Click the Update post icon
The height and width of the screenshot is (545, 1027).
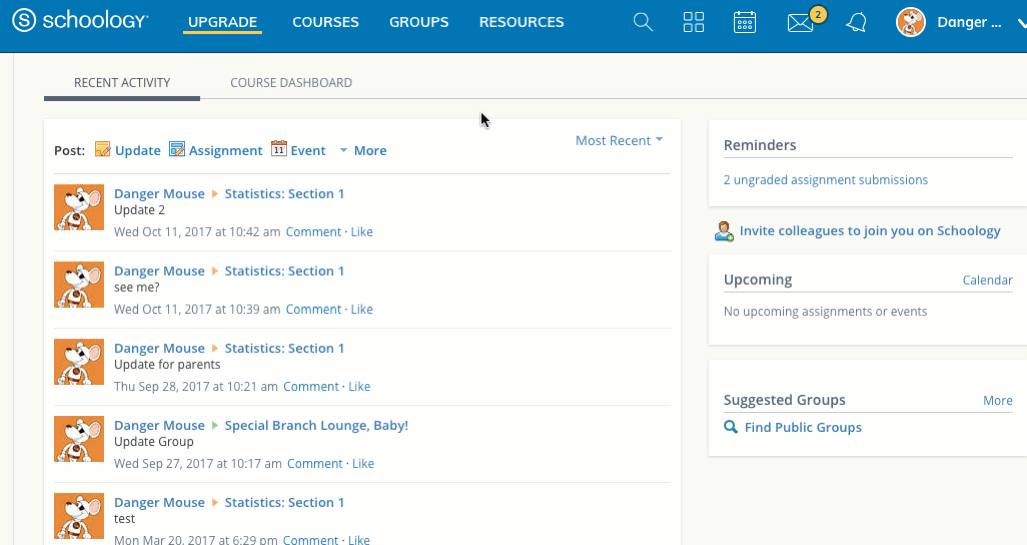[x=103, y=150]
